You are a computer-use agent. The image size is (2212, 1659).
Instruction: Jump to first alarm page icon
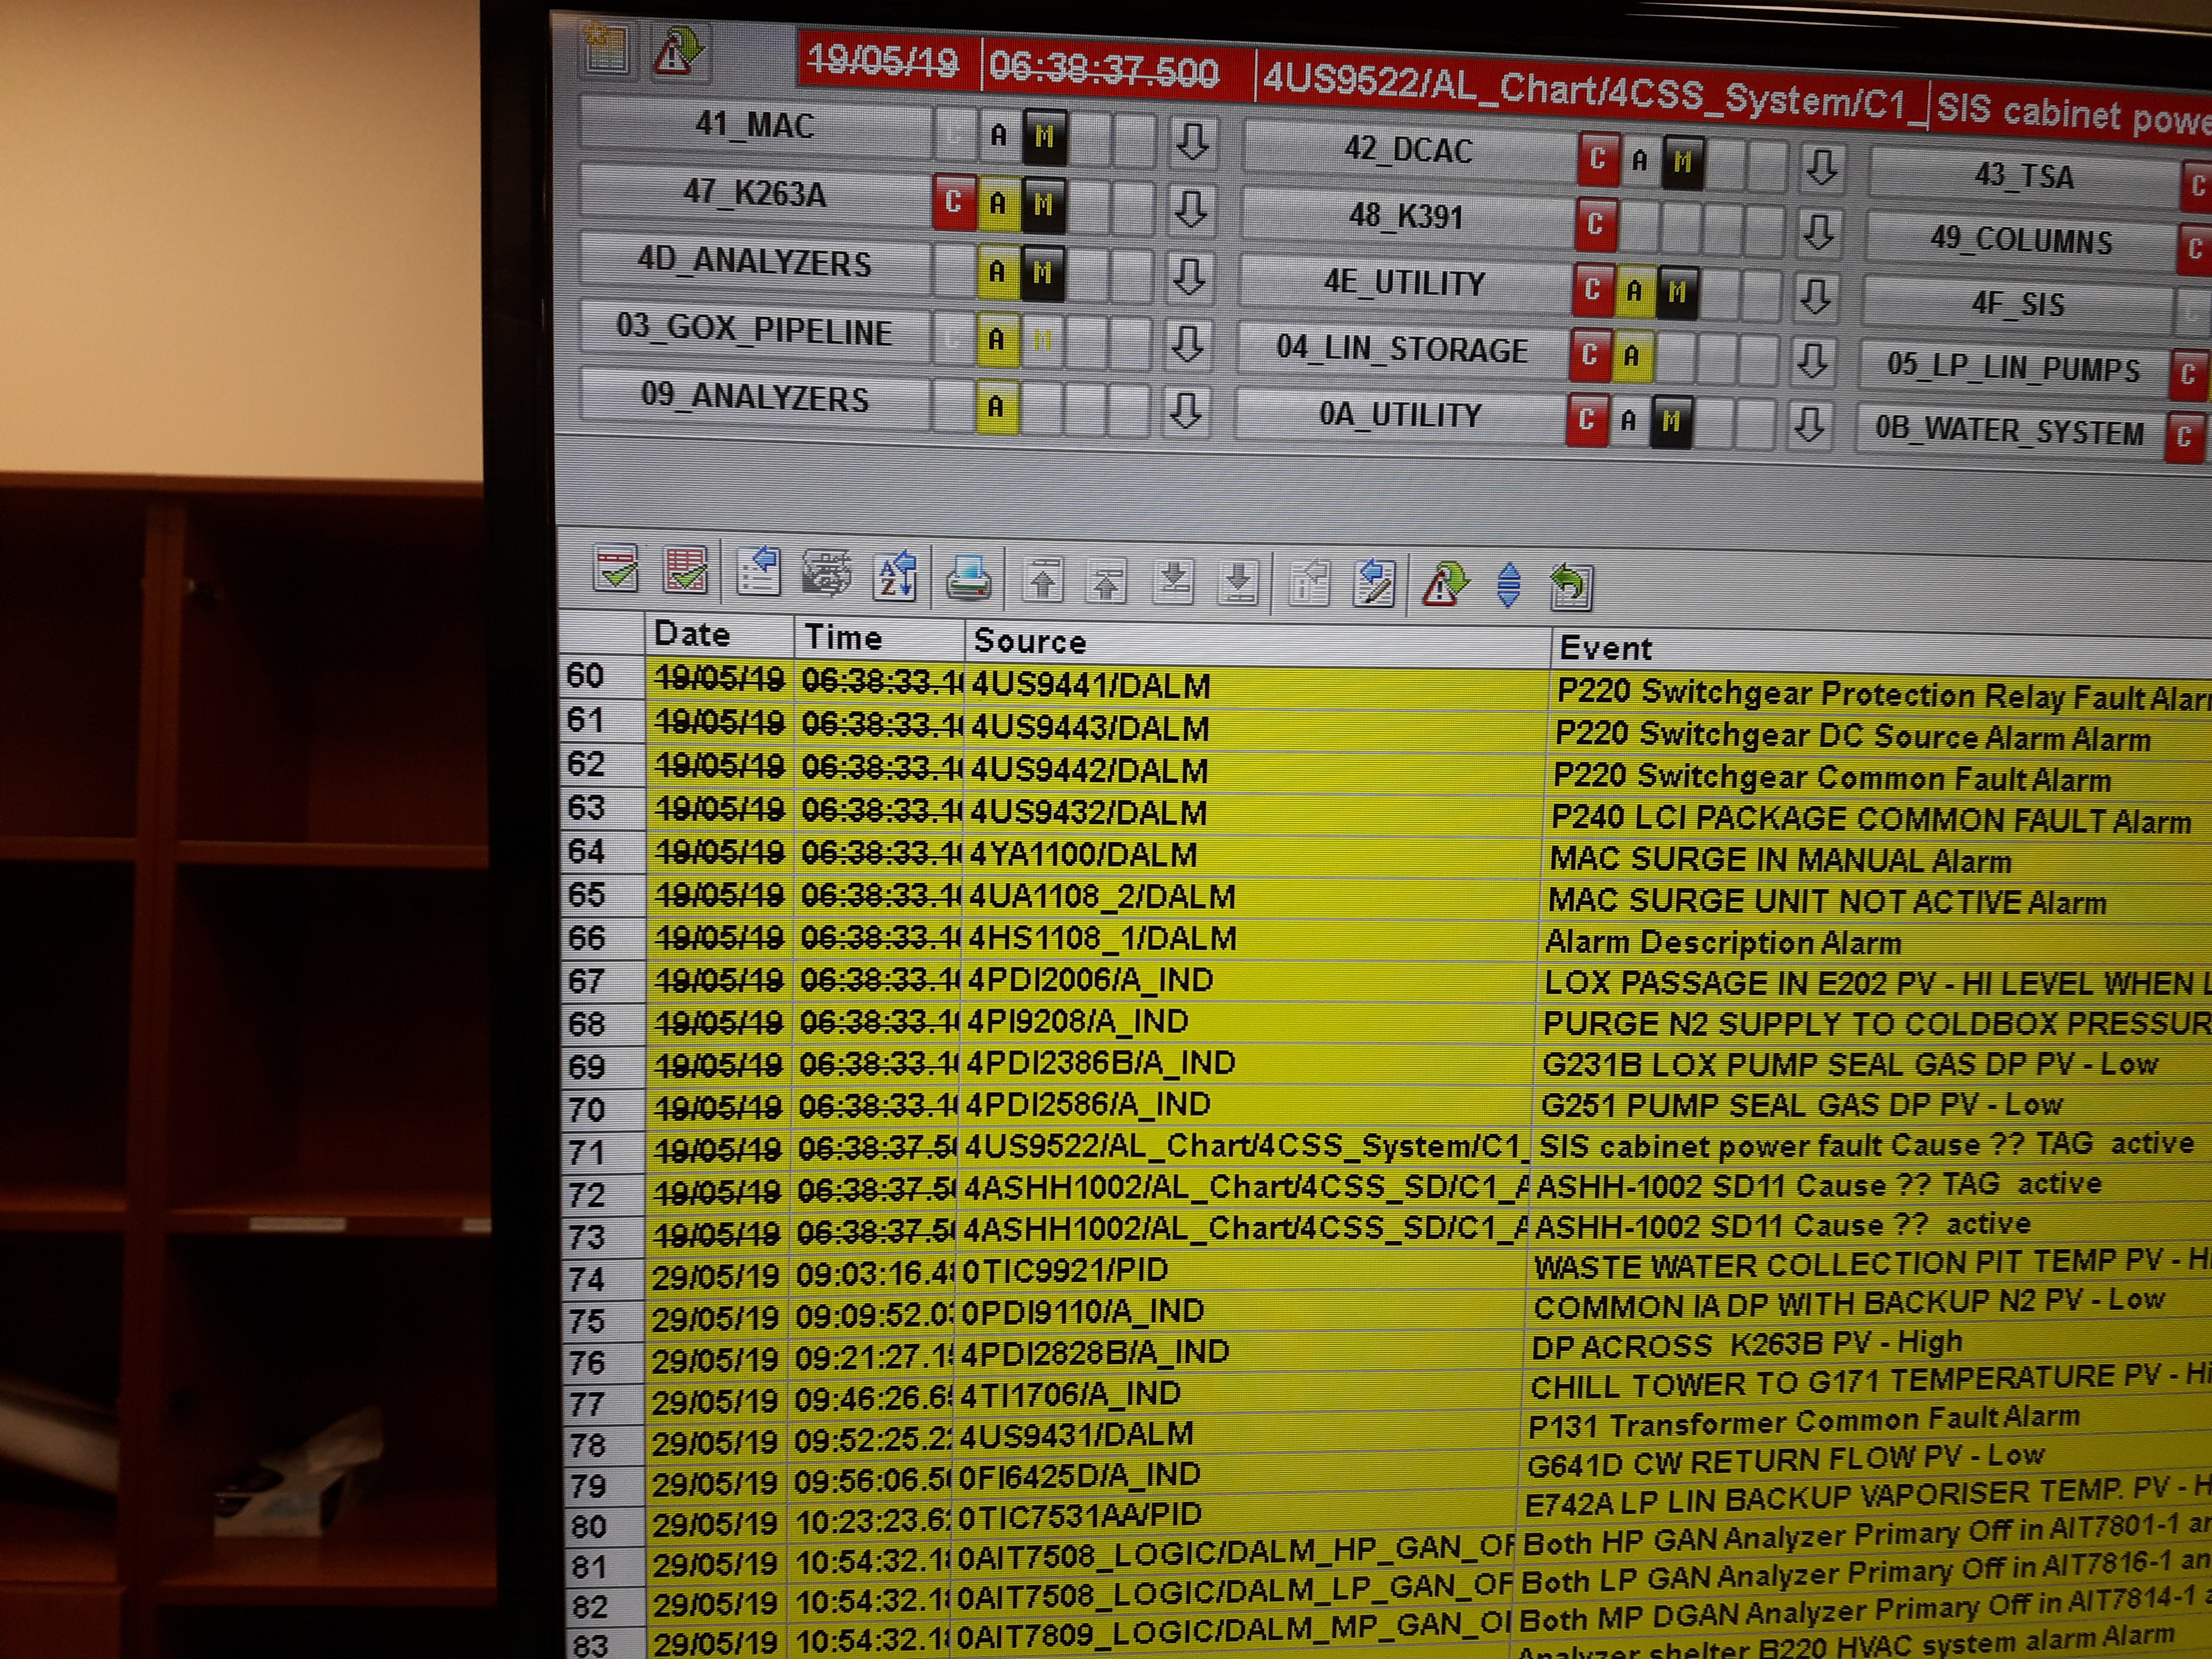[x=1043, y=580]
